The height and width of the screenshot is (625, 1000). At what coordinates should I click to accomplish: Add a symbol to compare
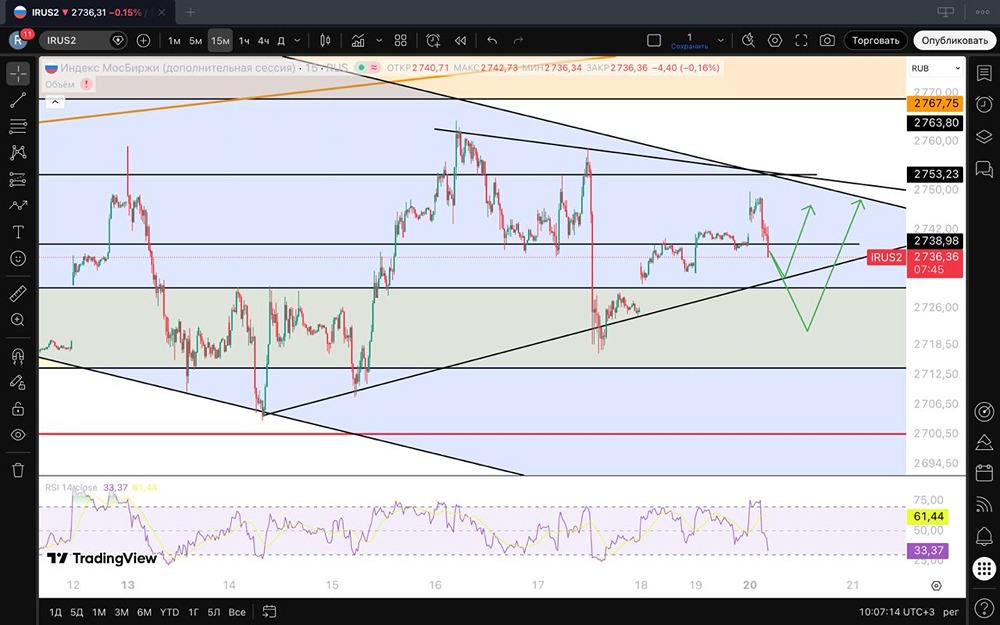pyautogui.click(x=143, y=40)
